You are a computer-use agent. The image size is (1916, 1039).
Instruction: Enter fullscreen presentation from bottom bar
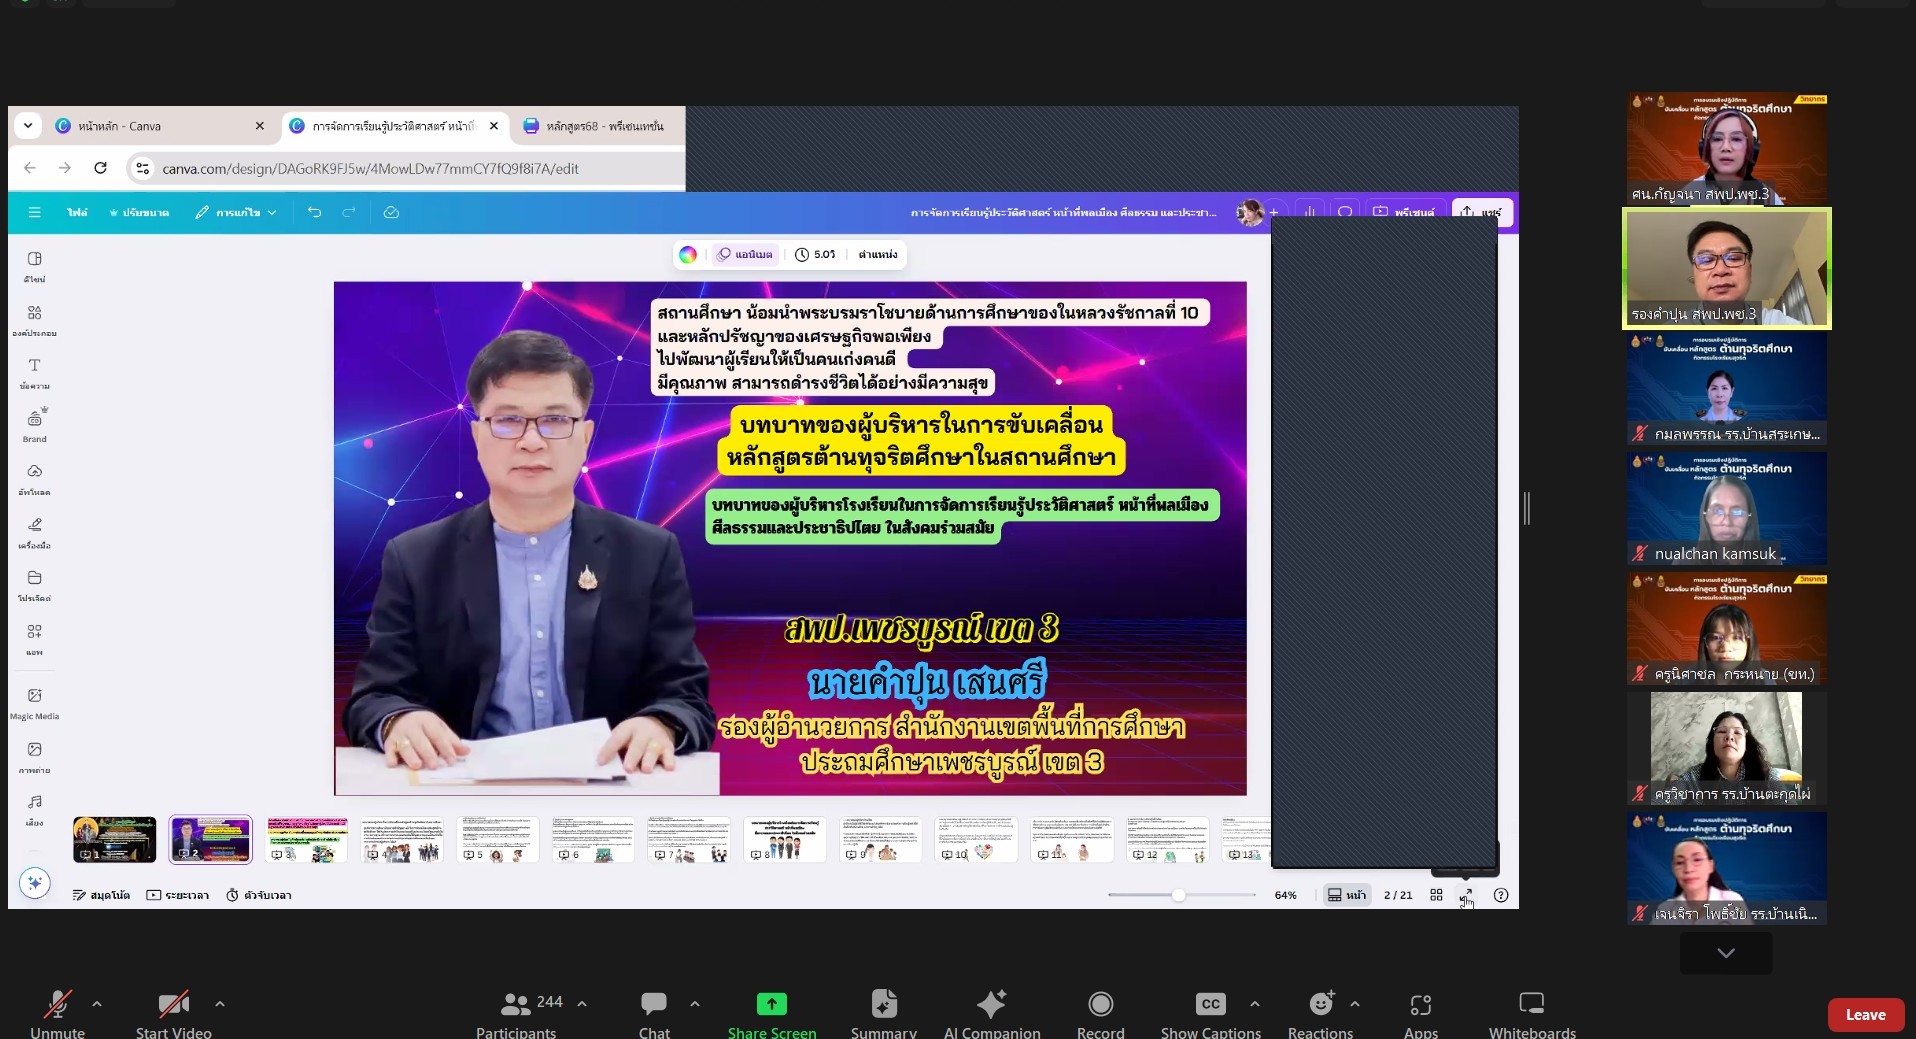[1466, 895]
